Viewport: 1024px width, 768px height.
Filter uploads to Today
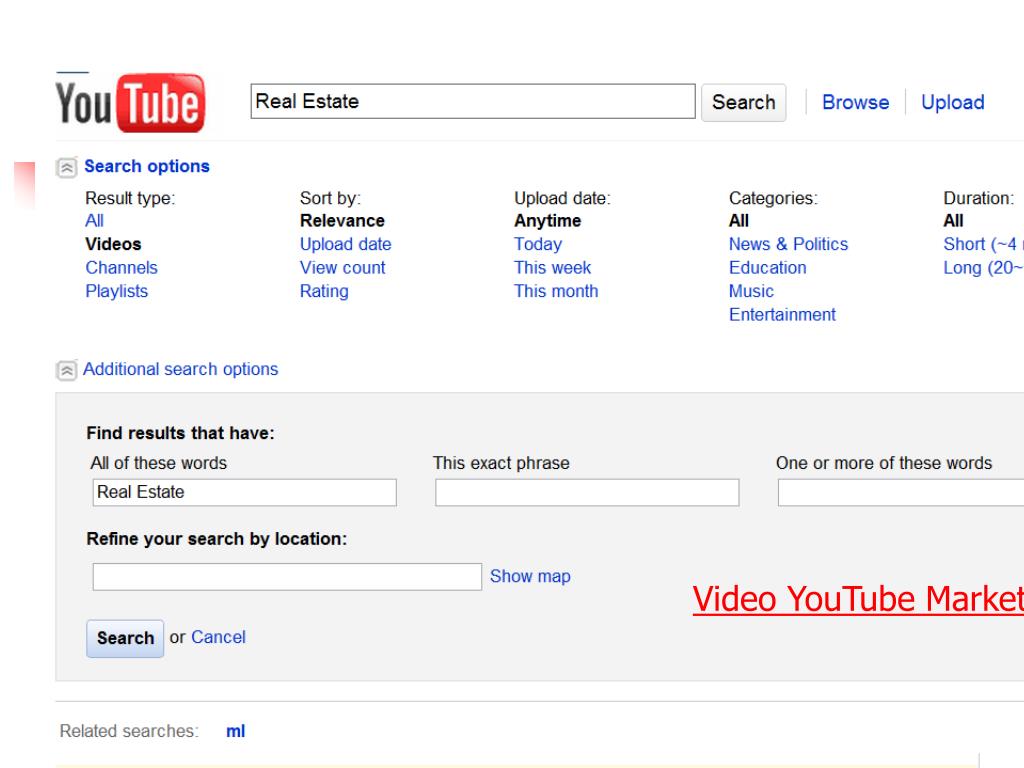[538, 244]
